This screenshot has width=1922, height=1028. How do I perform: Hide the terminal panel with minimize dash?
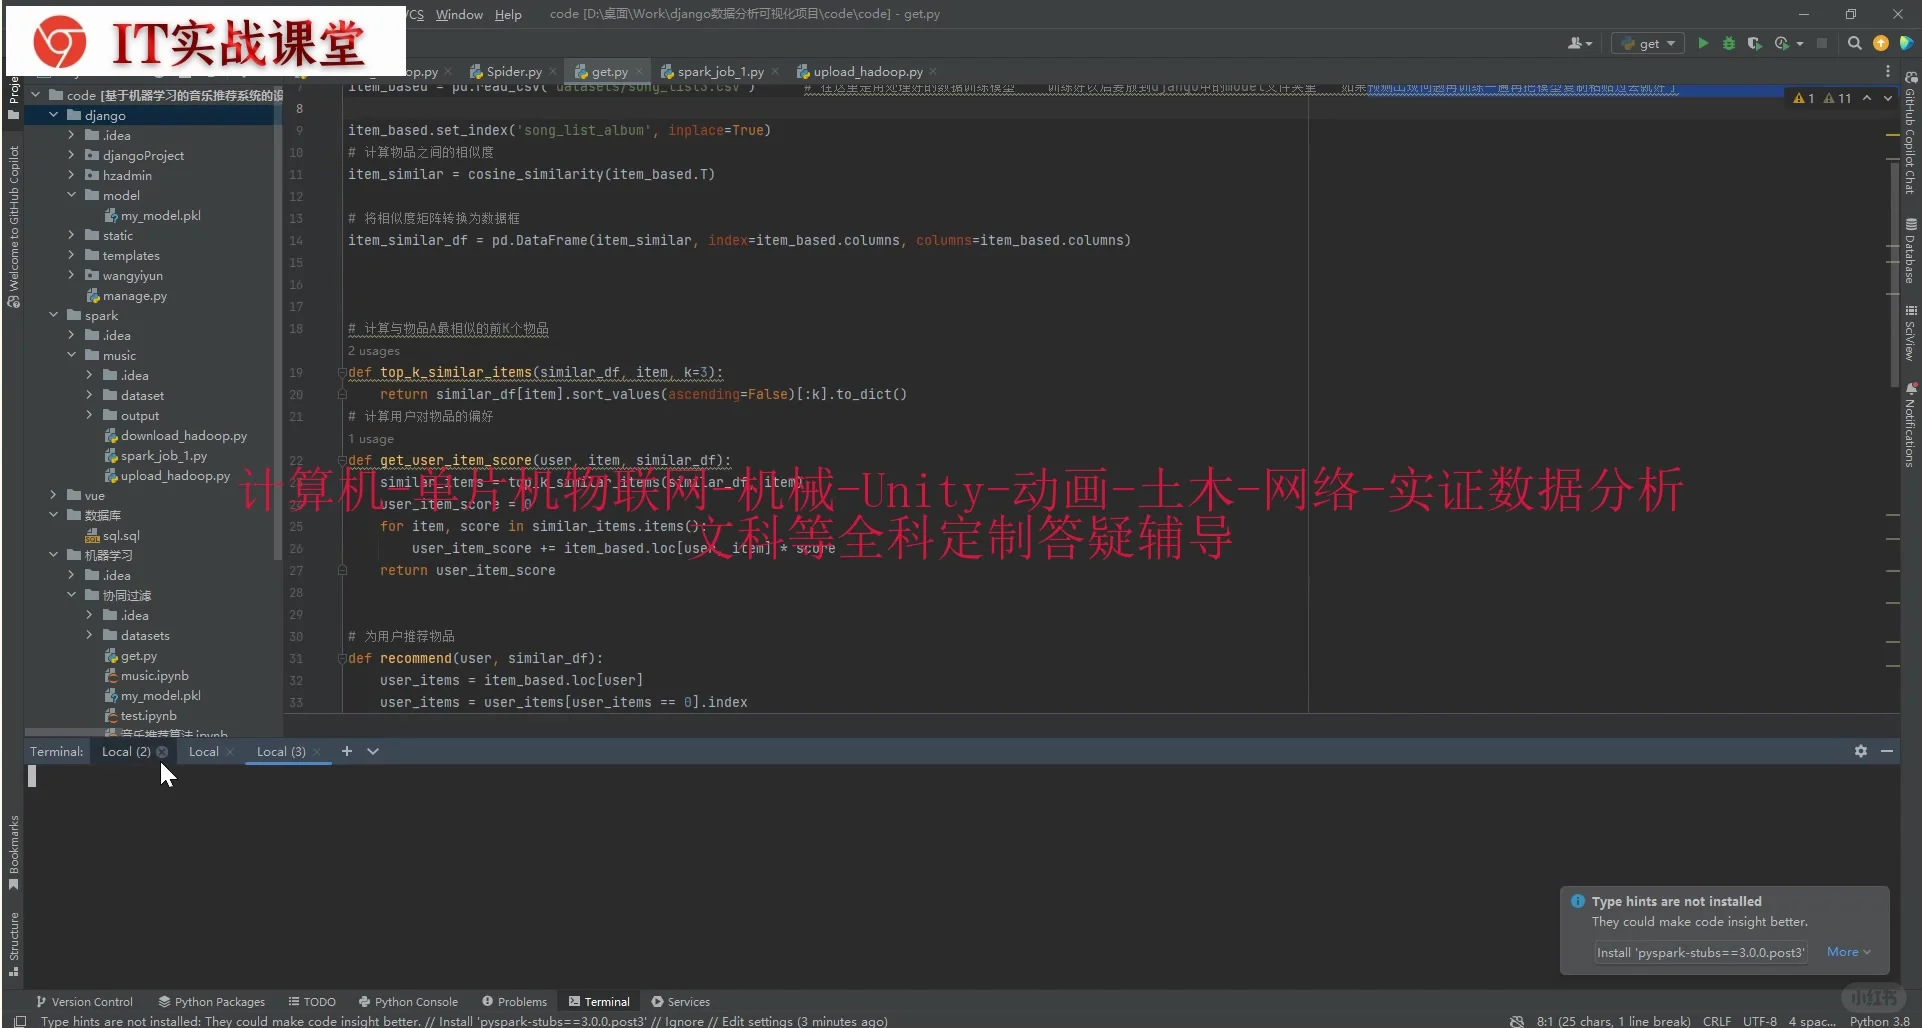(1887, 751)
